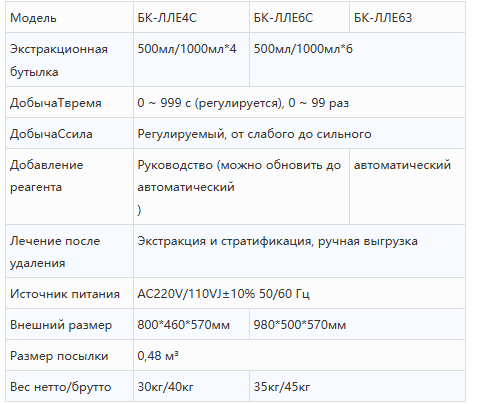Click the 980*500*570мм dimension cell

(357, 324)
